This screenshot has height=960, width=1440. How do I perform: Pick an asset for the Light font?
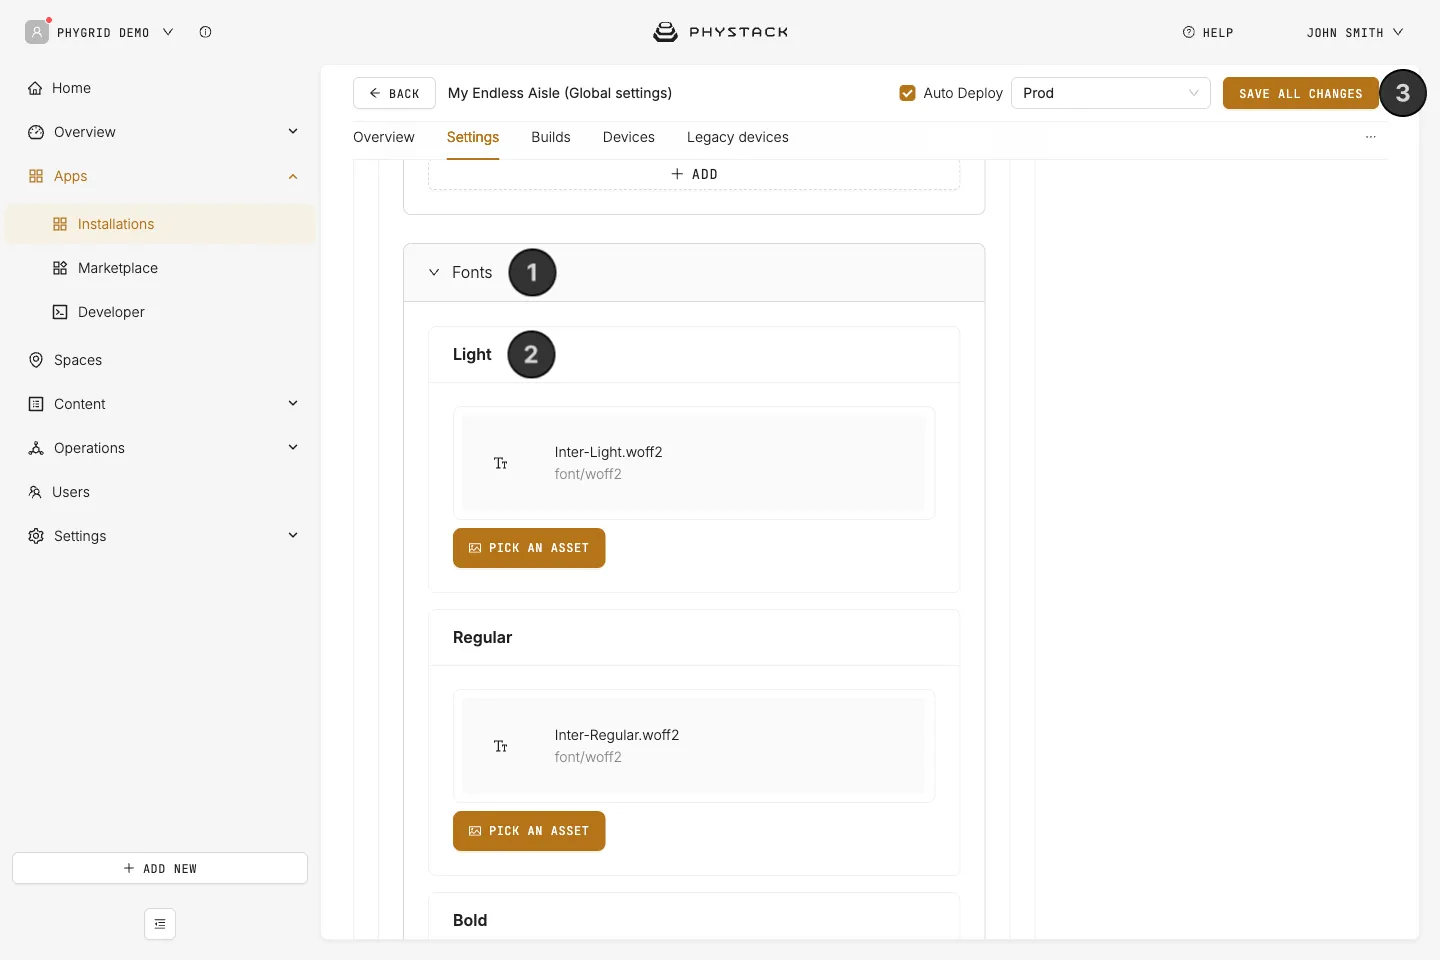pyautogui.click(x=529, y=548)
